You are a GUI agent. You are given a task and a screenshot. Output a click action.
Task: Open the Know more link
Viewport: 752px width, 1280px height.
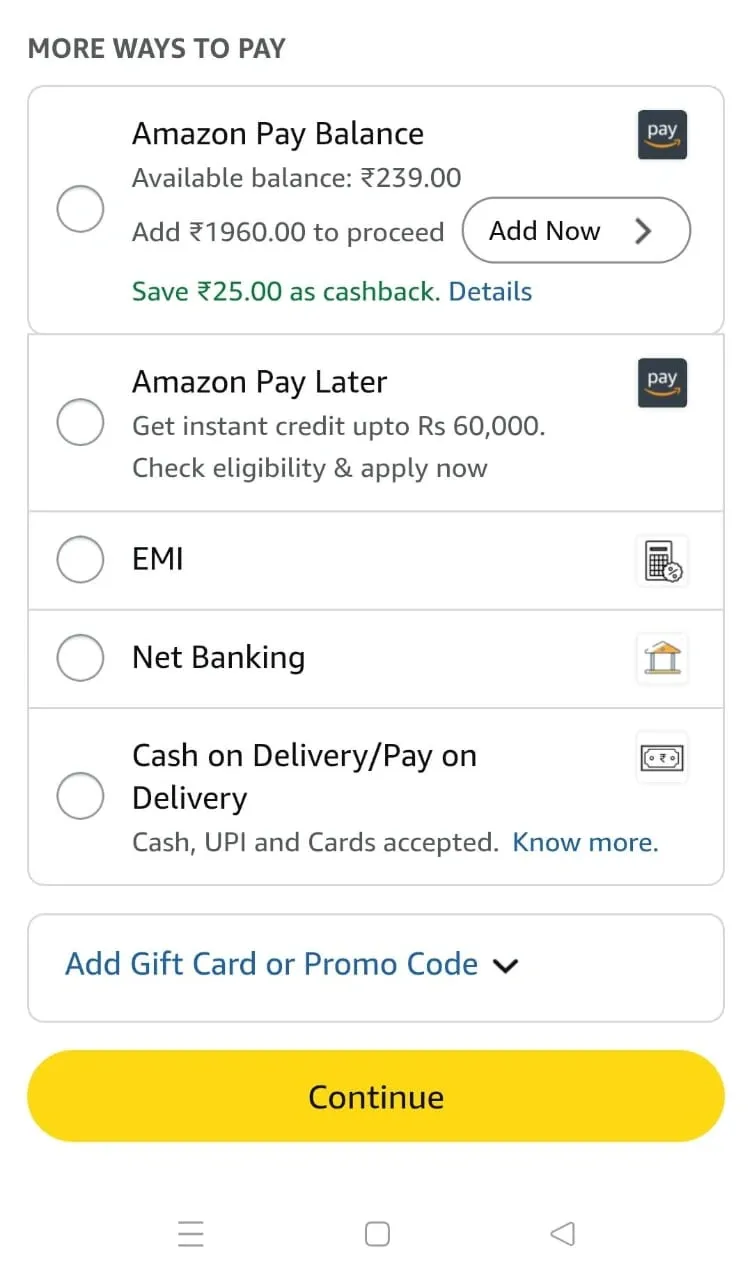[585, 843]
